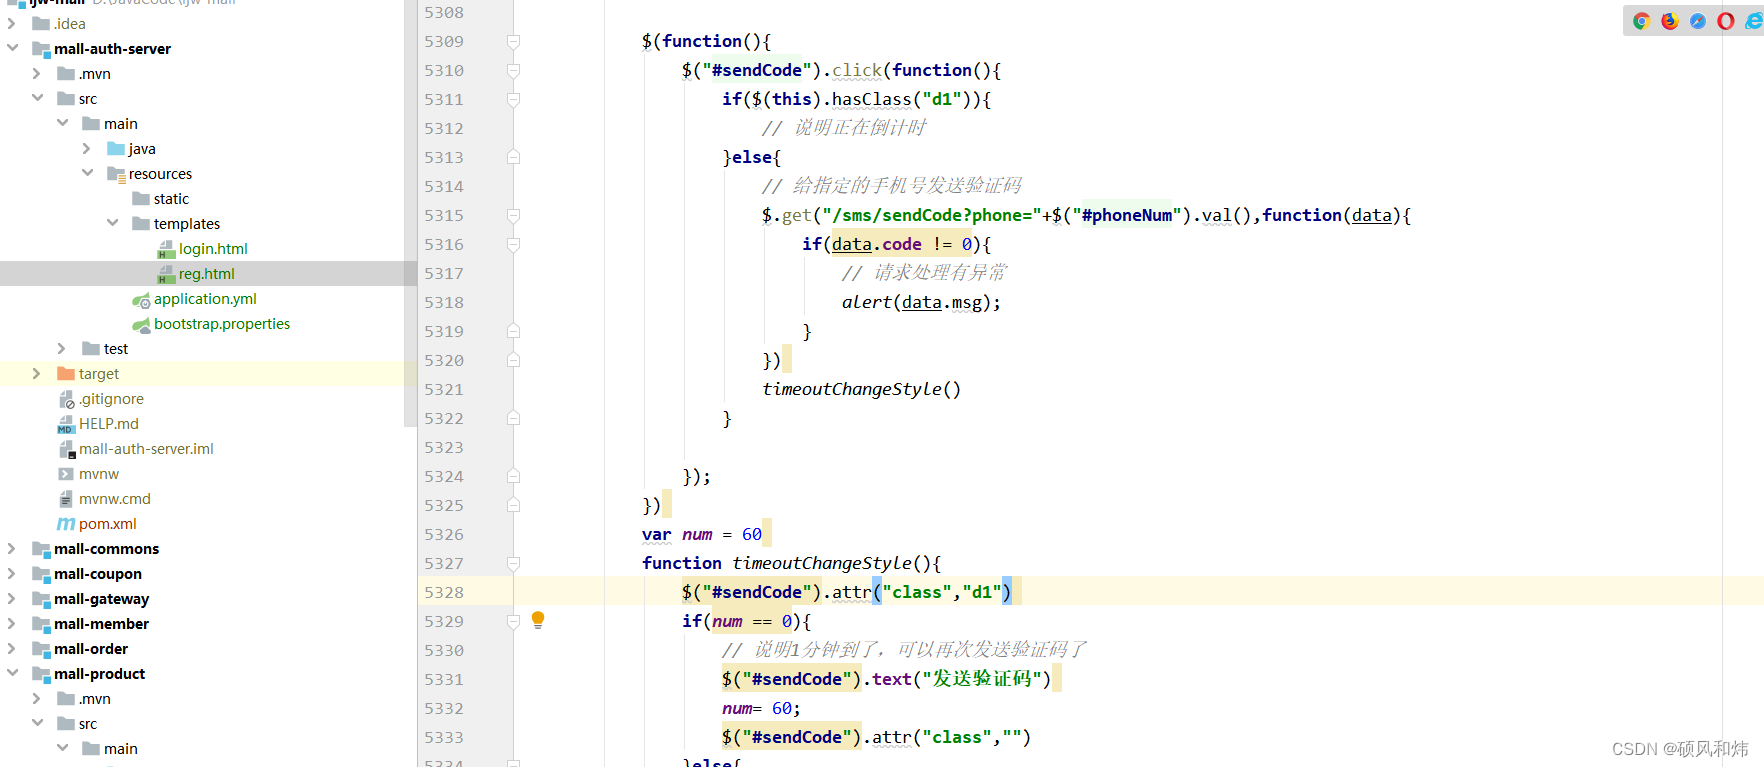Expand mall-commons module
Screen dimensions: 1764x767
(12, 548)
